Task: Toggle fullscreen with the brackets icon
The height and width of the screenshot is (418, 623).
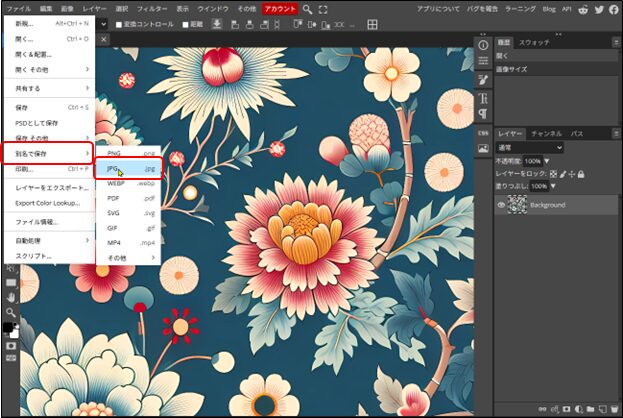Action: pos(323,10)
